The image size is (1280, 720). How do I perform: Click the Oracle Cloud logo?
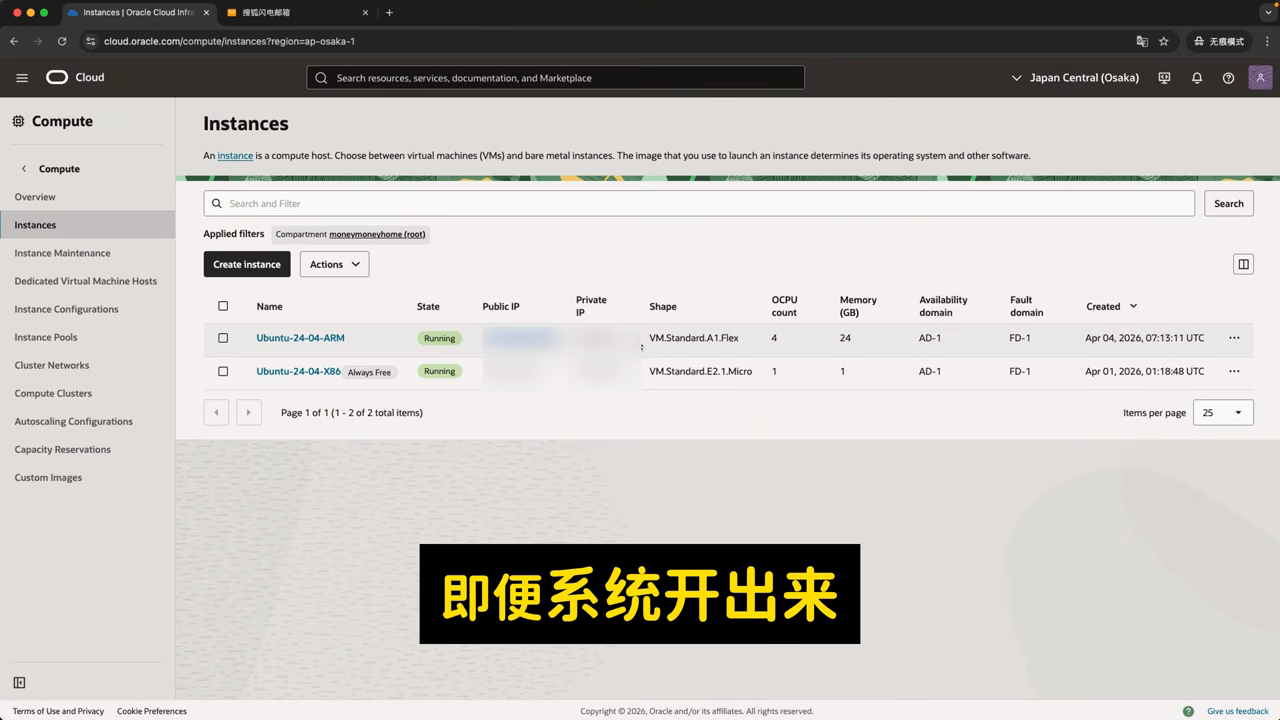75,77
